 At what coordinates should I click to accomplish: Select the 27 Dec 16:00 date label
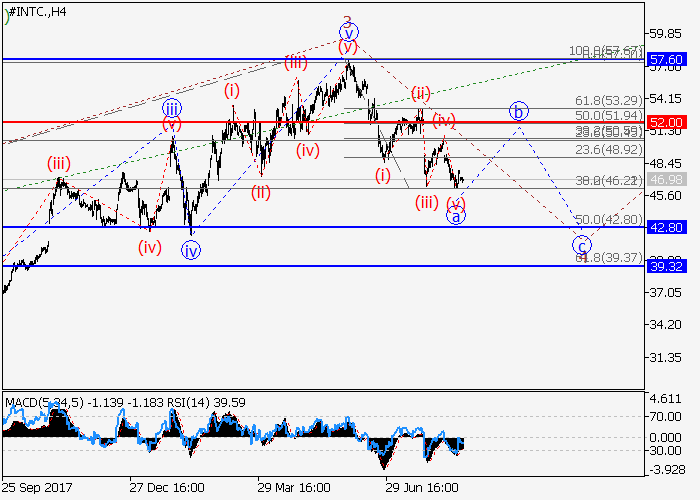[166, 487]
